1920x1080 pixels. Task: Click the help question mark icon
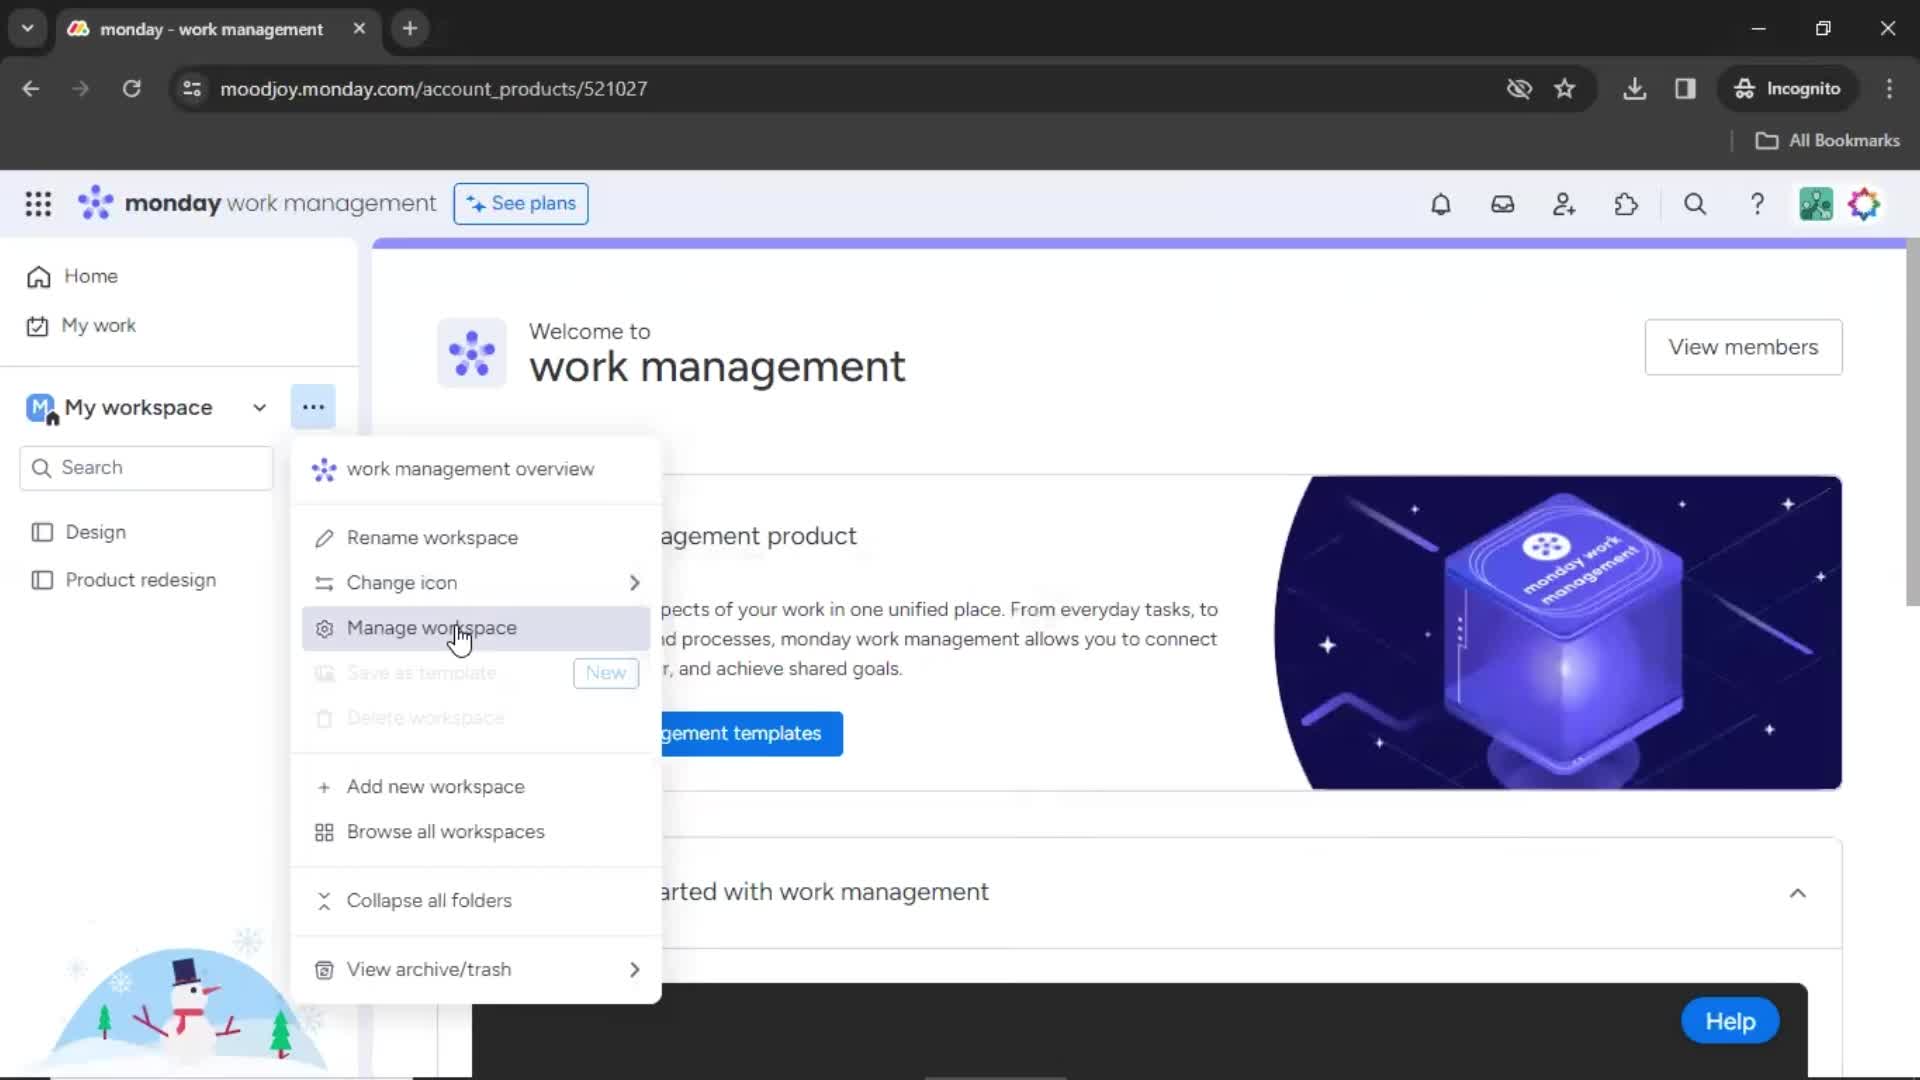[1759, 203]
